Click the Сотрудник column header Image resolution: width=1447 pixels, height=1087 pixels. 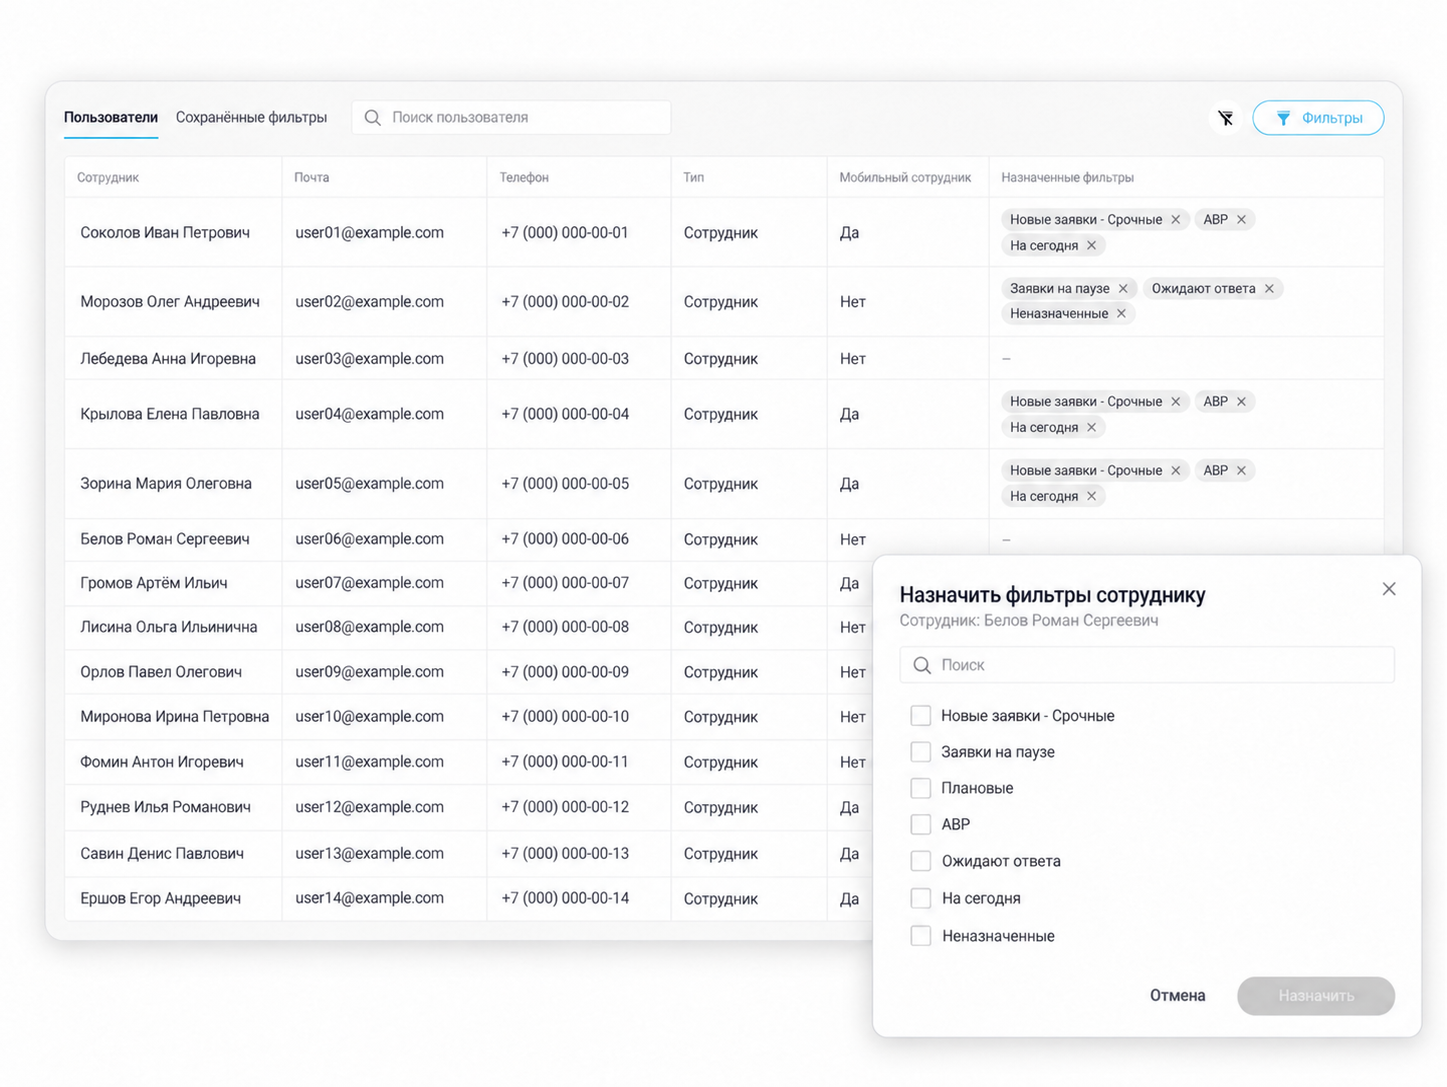(108, 178)
